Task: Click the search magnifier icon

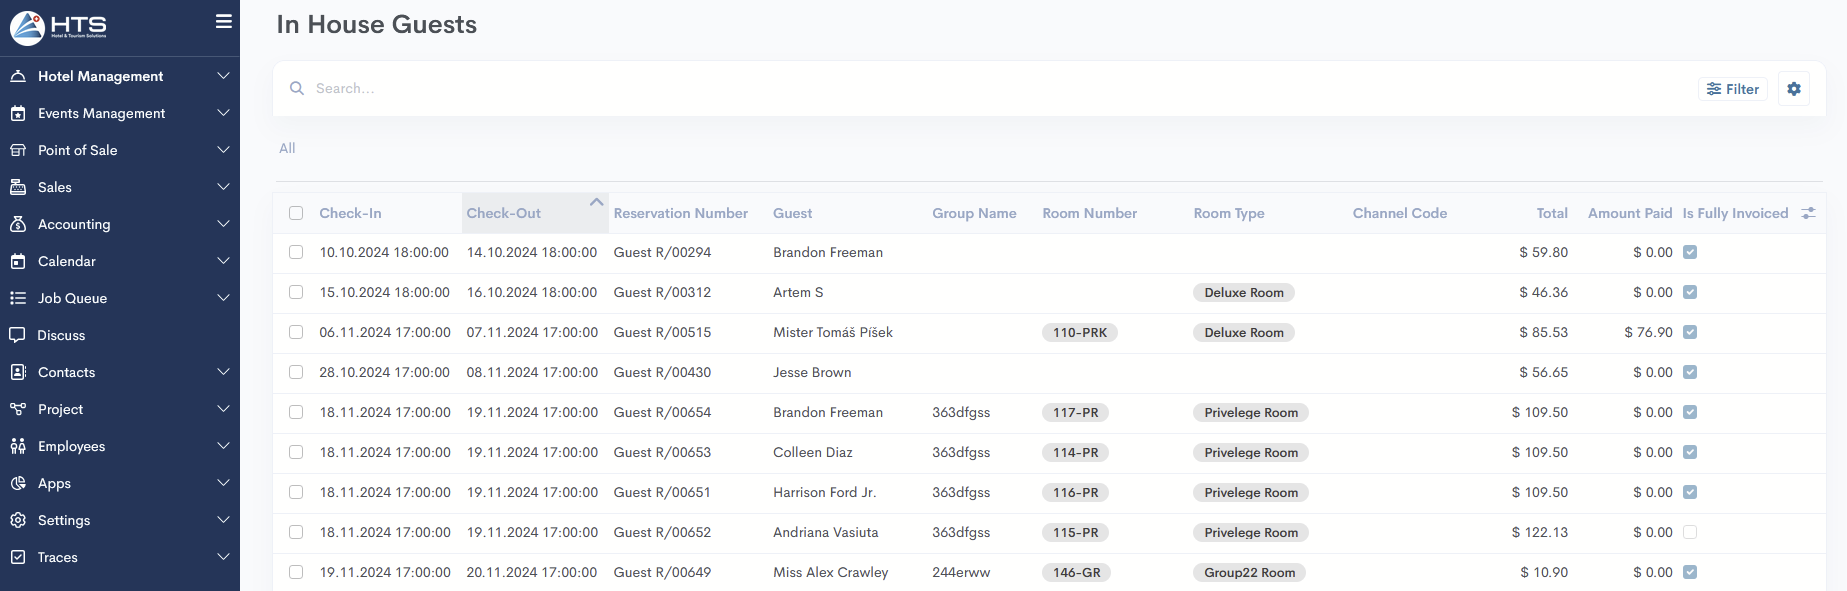Action: (x=297, y=89)
